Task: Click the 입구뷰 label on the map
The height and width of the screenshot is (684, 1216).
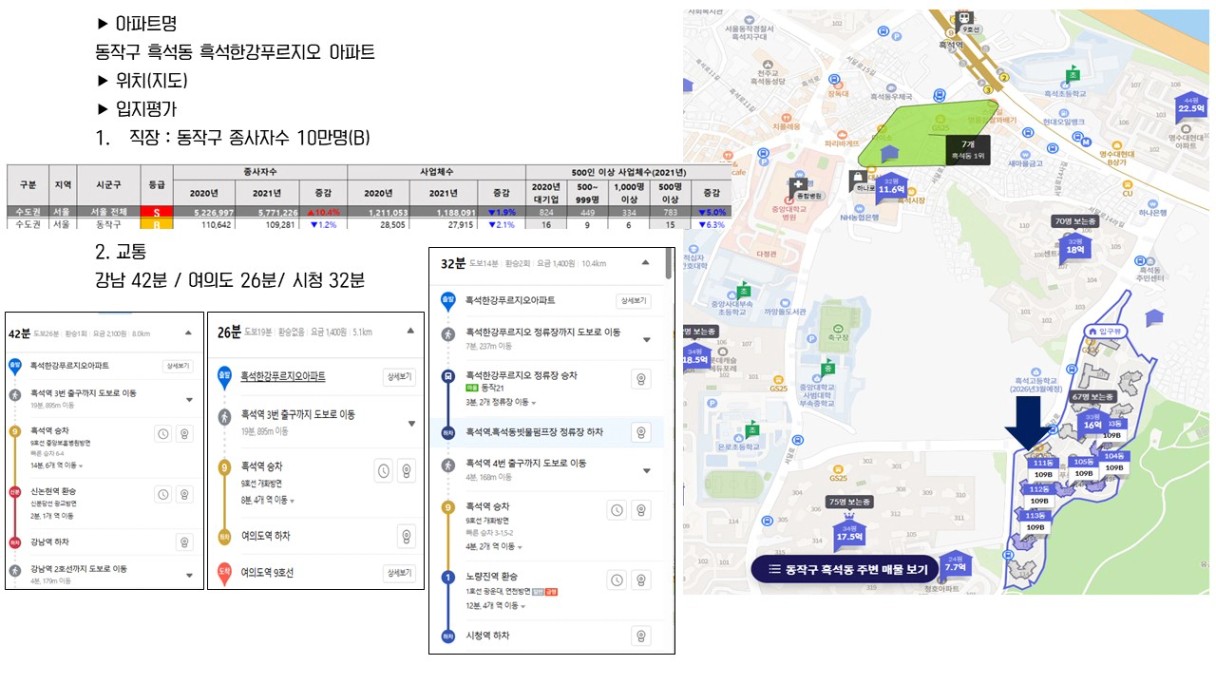Action: click(x=1107, y=330)
